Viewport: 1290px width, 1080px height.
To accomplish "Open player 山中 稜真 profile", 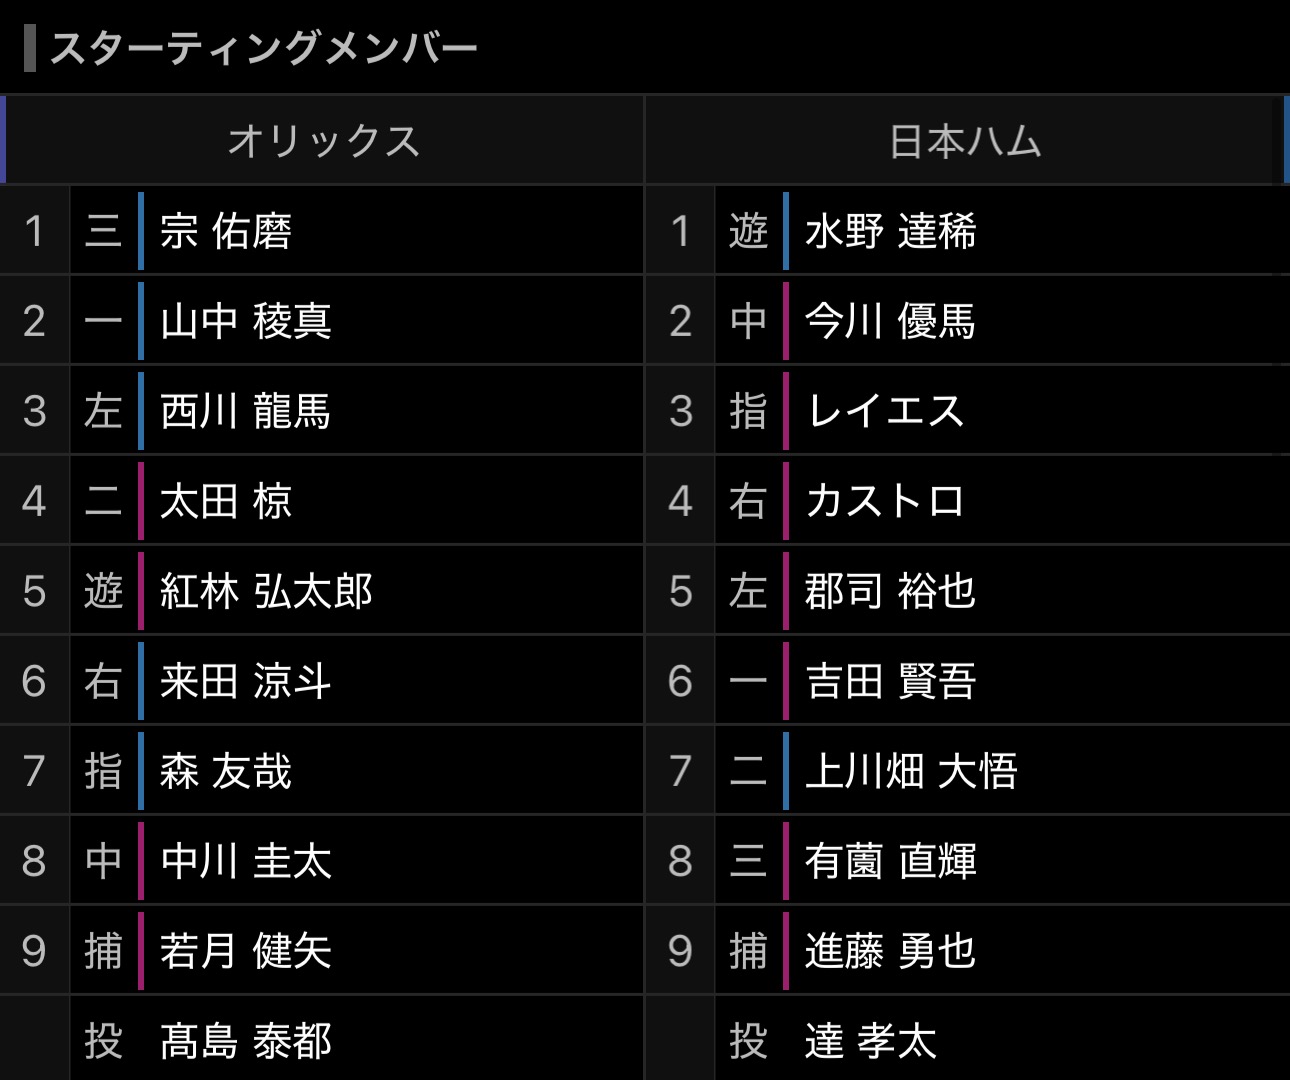I will [245, 321].
